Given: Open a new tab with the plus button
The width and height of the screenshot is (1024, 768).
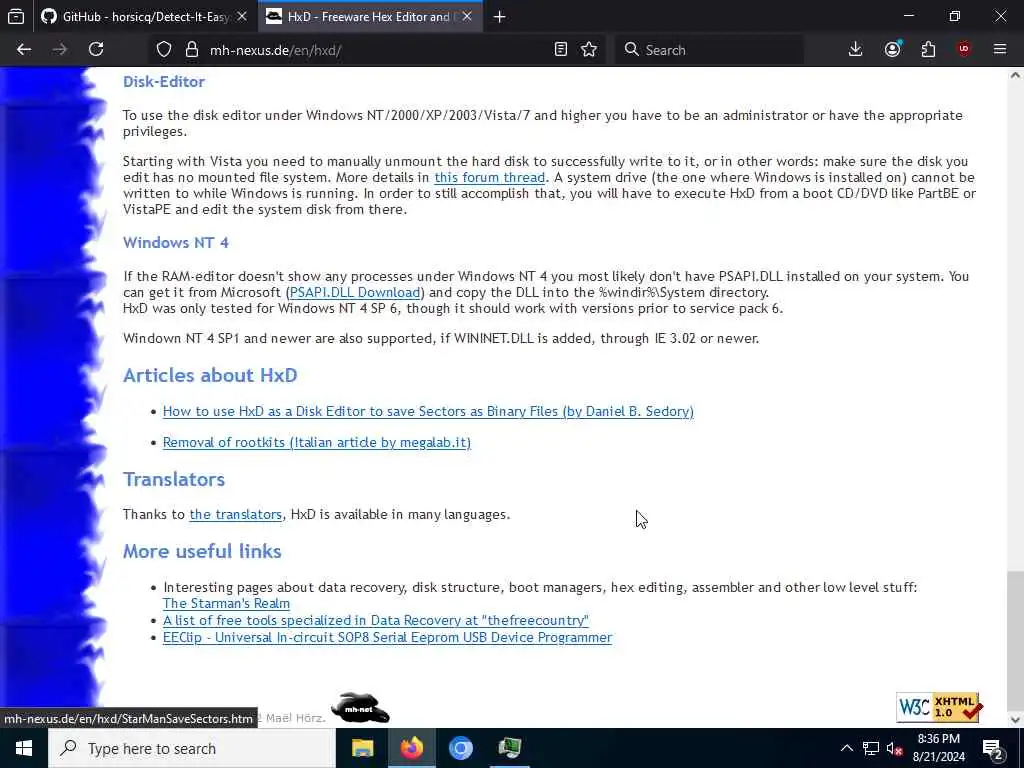Looking at the screenshot, I should [x=500, y=17].
